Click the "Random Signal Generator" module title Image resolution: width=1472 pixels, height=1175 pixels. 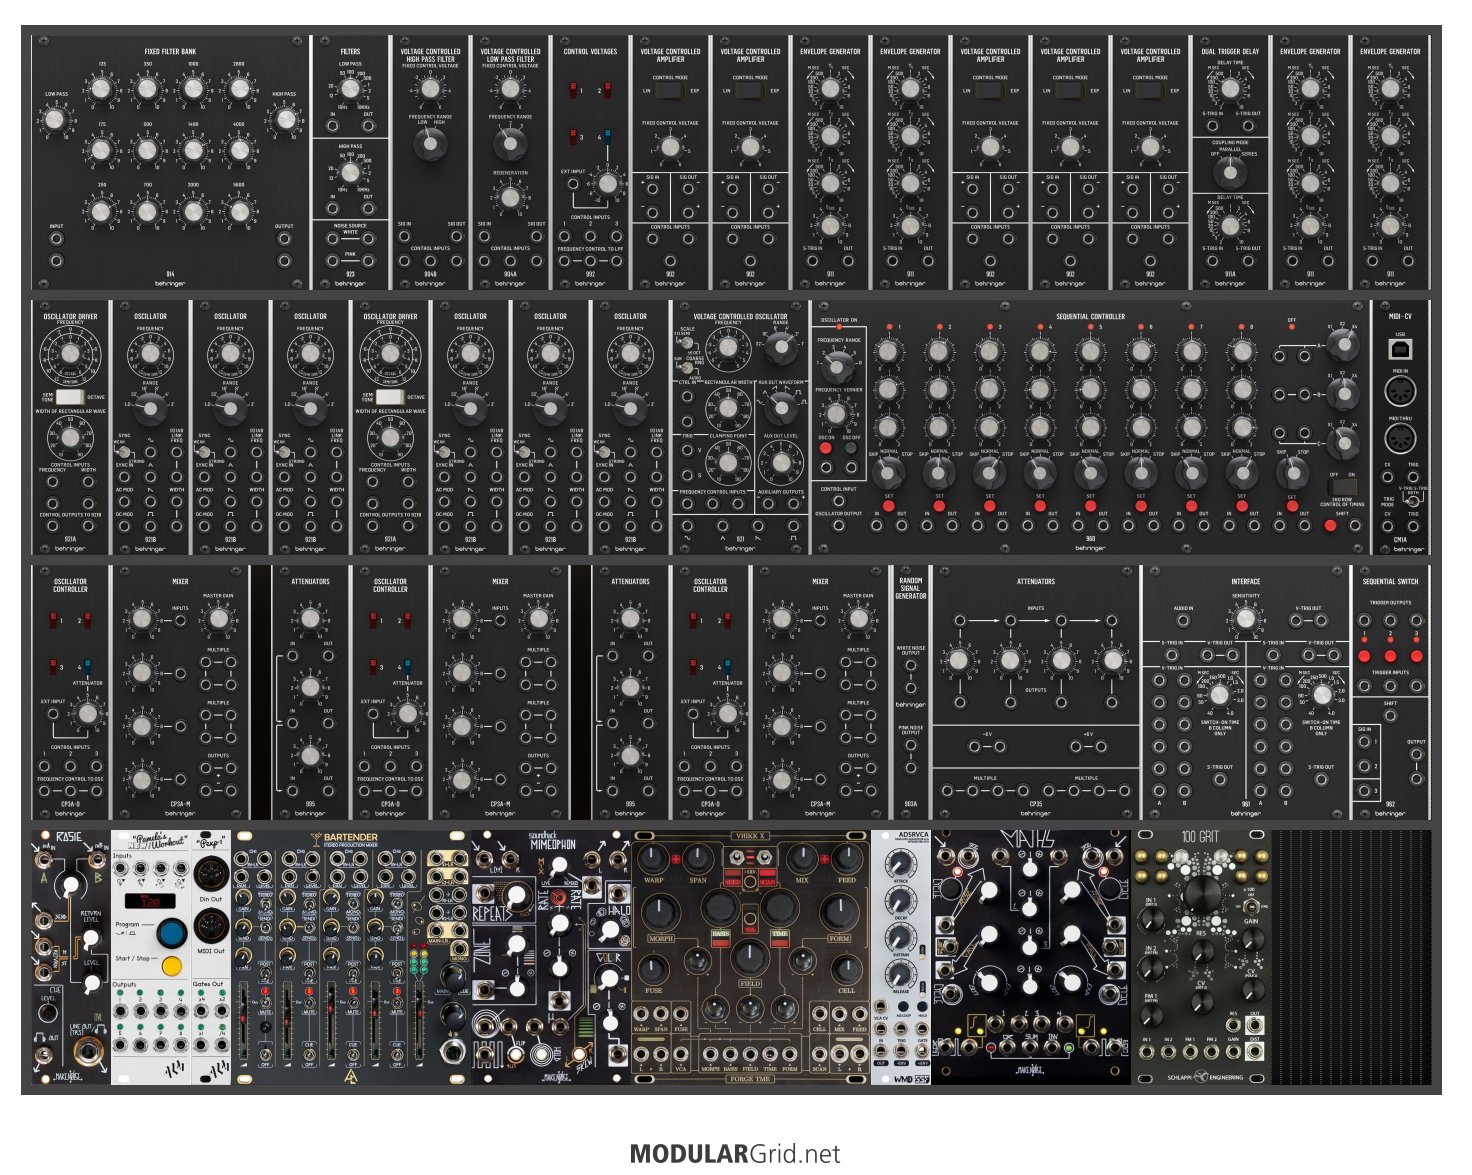click(910, 588)
